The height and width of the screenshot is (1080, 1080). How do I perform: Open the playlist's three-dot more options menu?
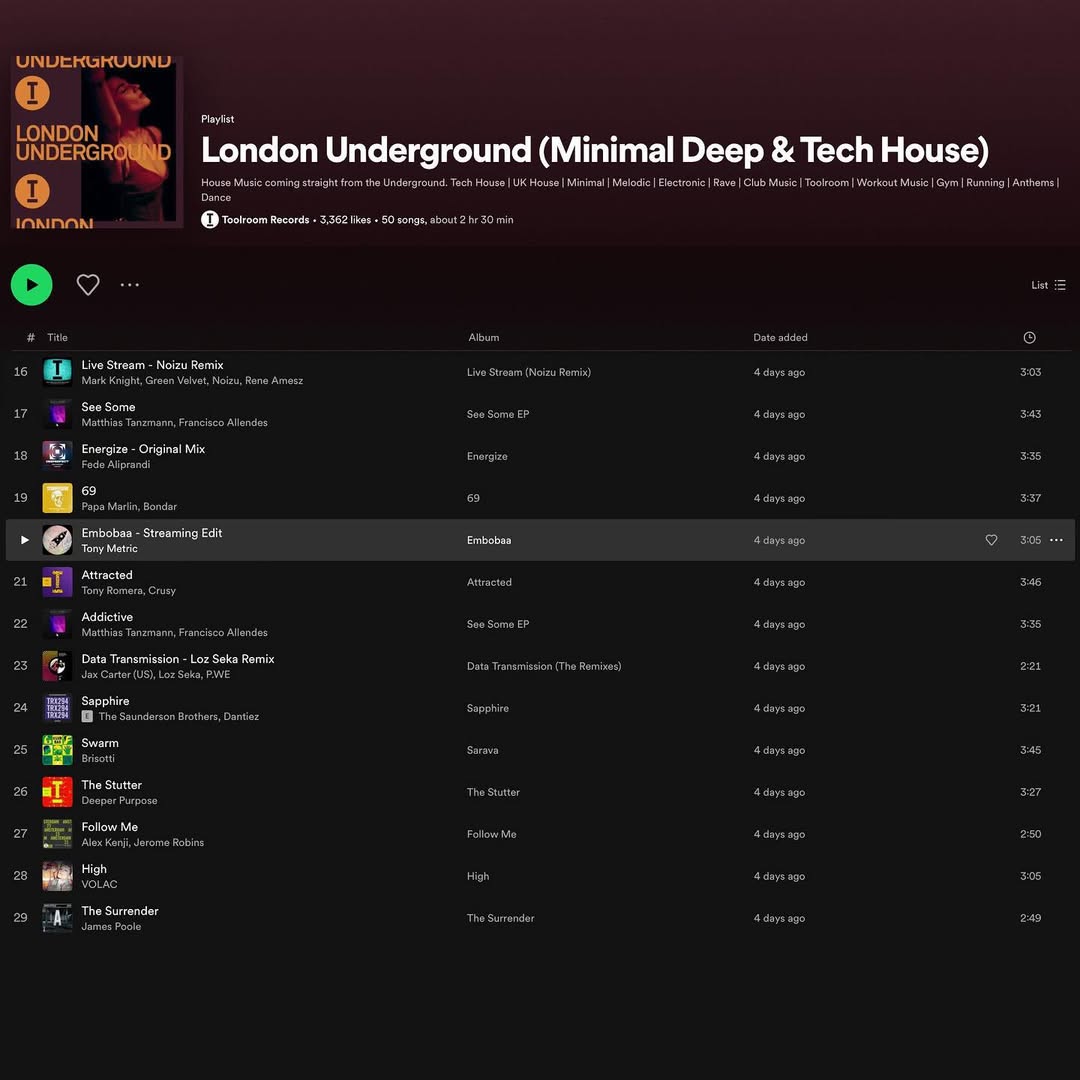click(130, 285)
